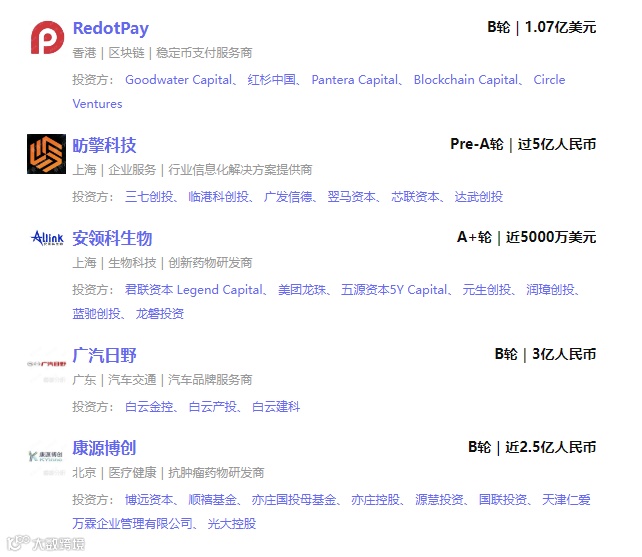
Task: Open investor 博远资本
Action: pyautogui.click(x=149, y=500)
